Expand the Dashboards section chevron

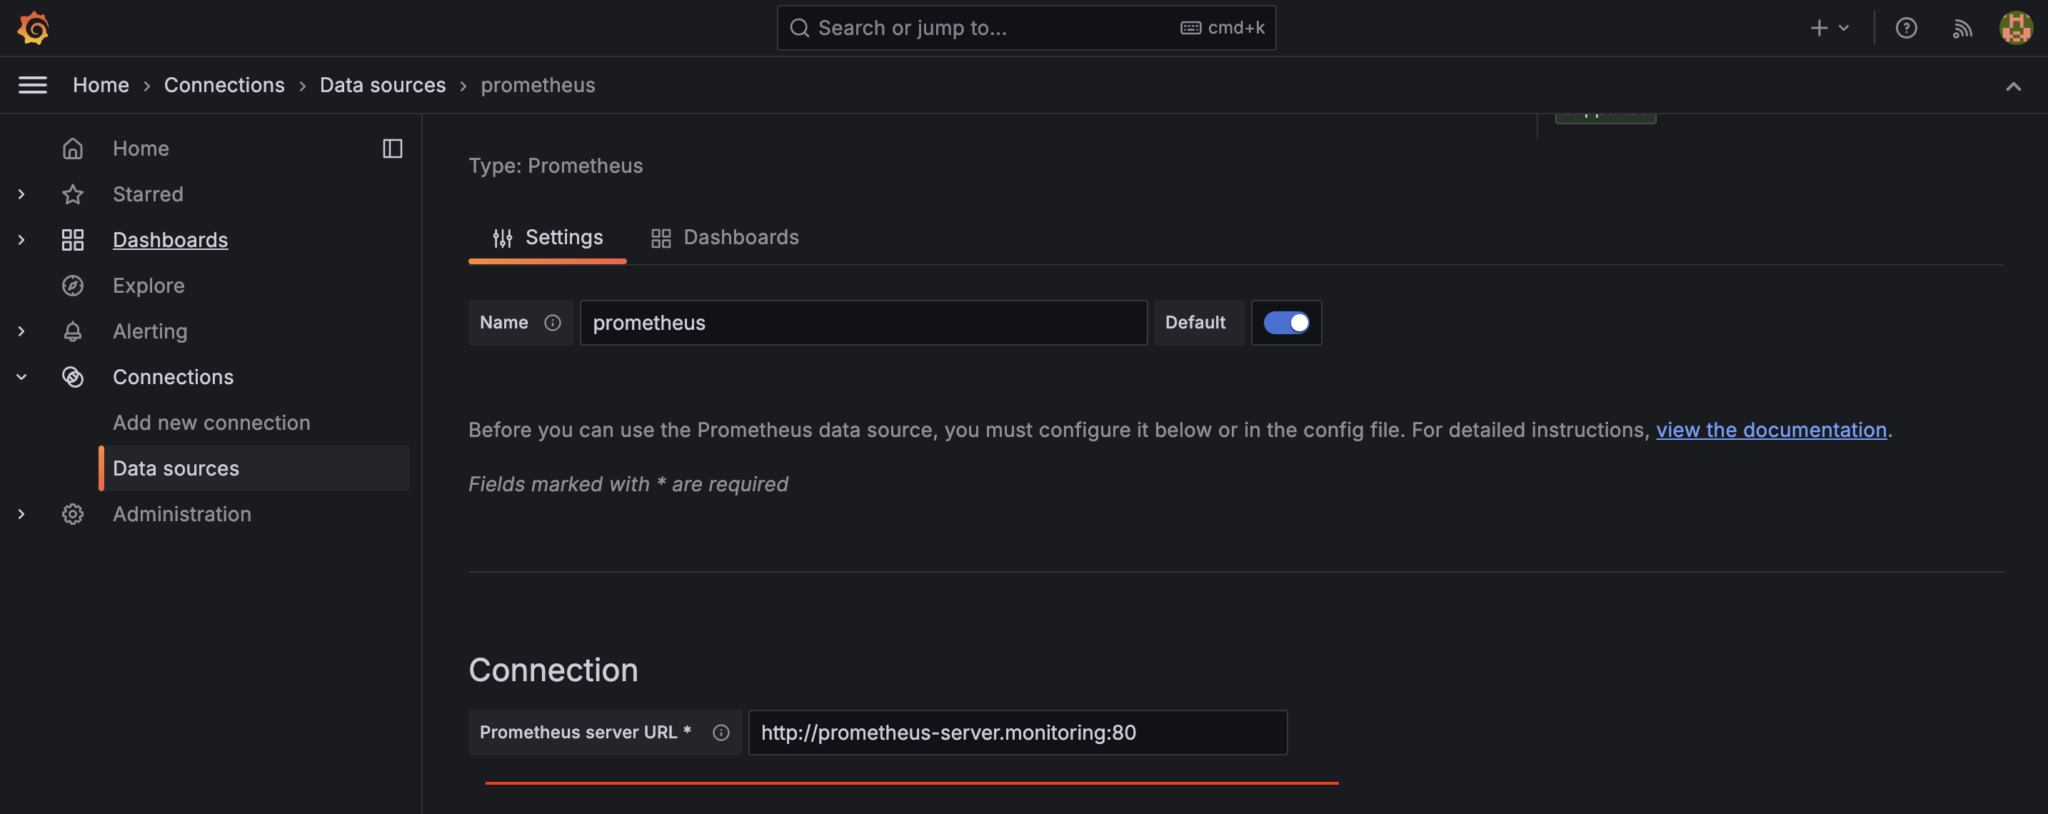pyautogui.click(x=21, y=240)
